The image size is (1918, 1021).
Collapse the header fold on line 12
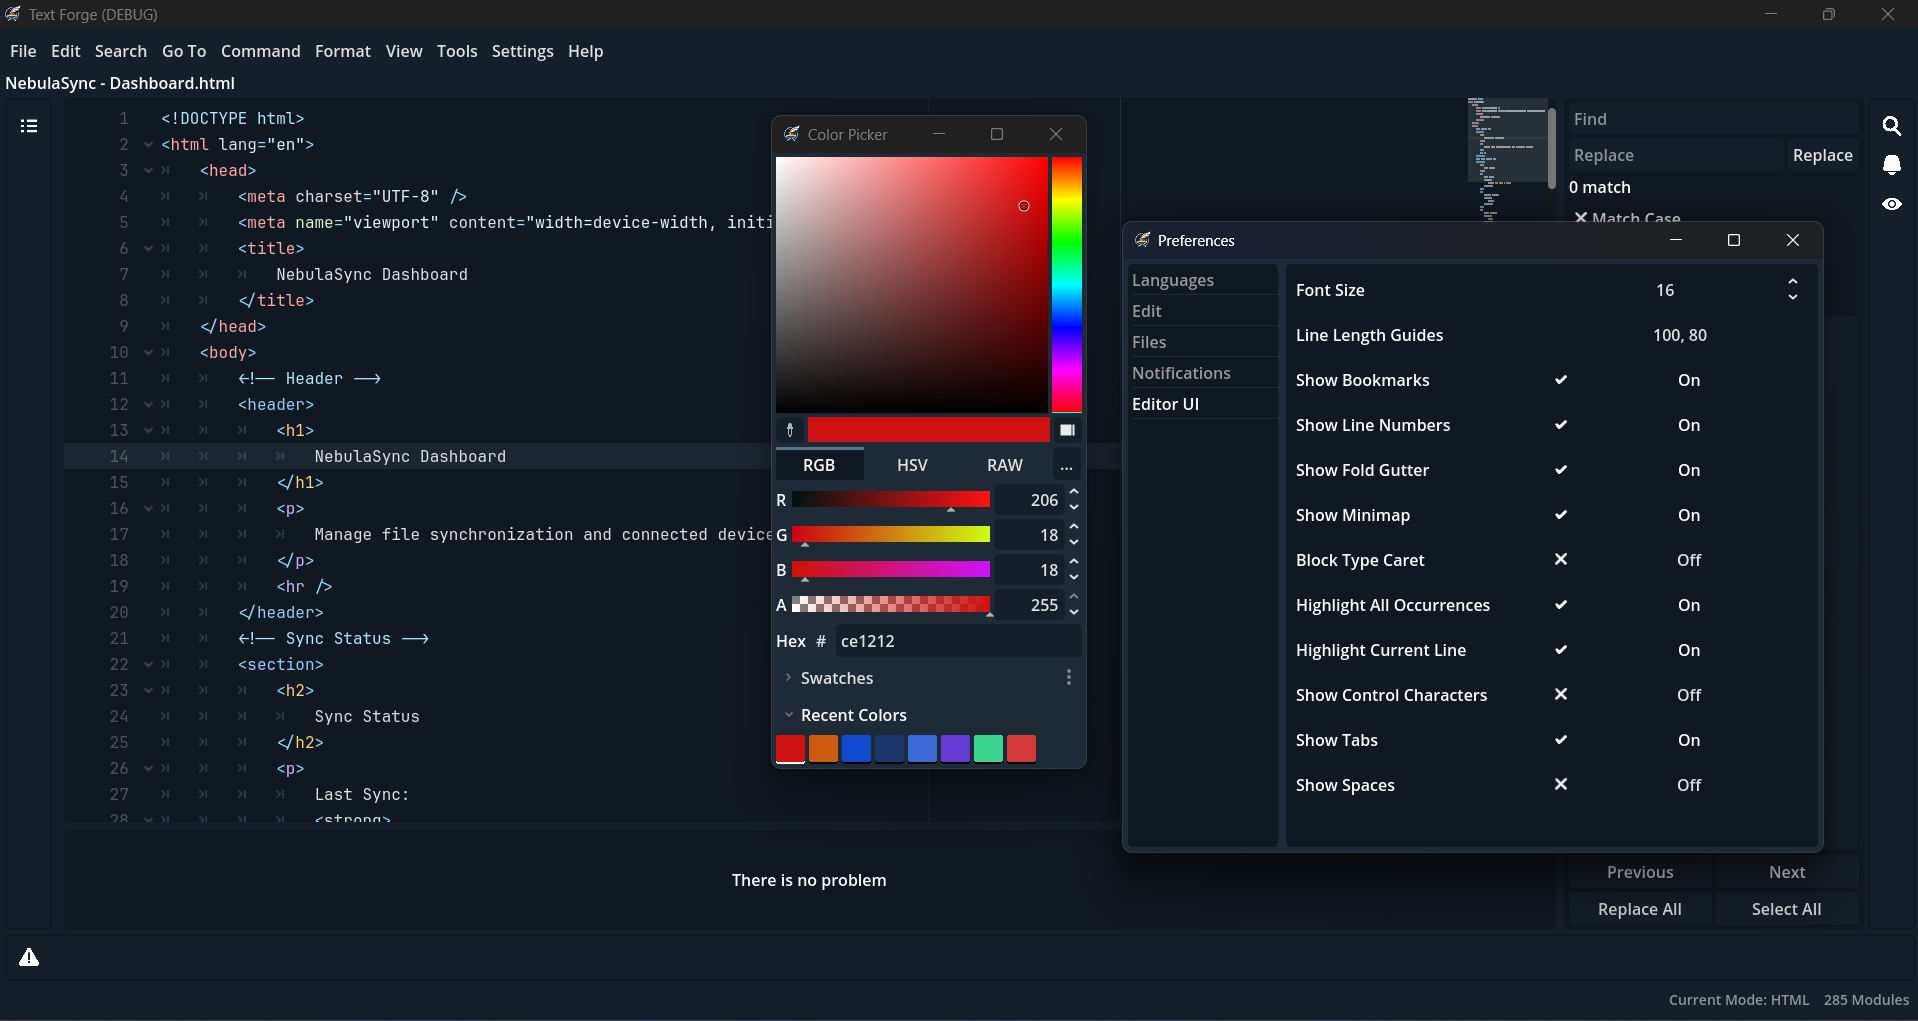148,405
